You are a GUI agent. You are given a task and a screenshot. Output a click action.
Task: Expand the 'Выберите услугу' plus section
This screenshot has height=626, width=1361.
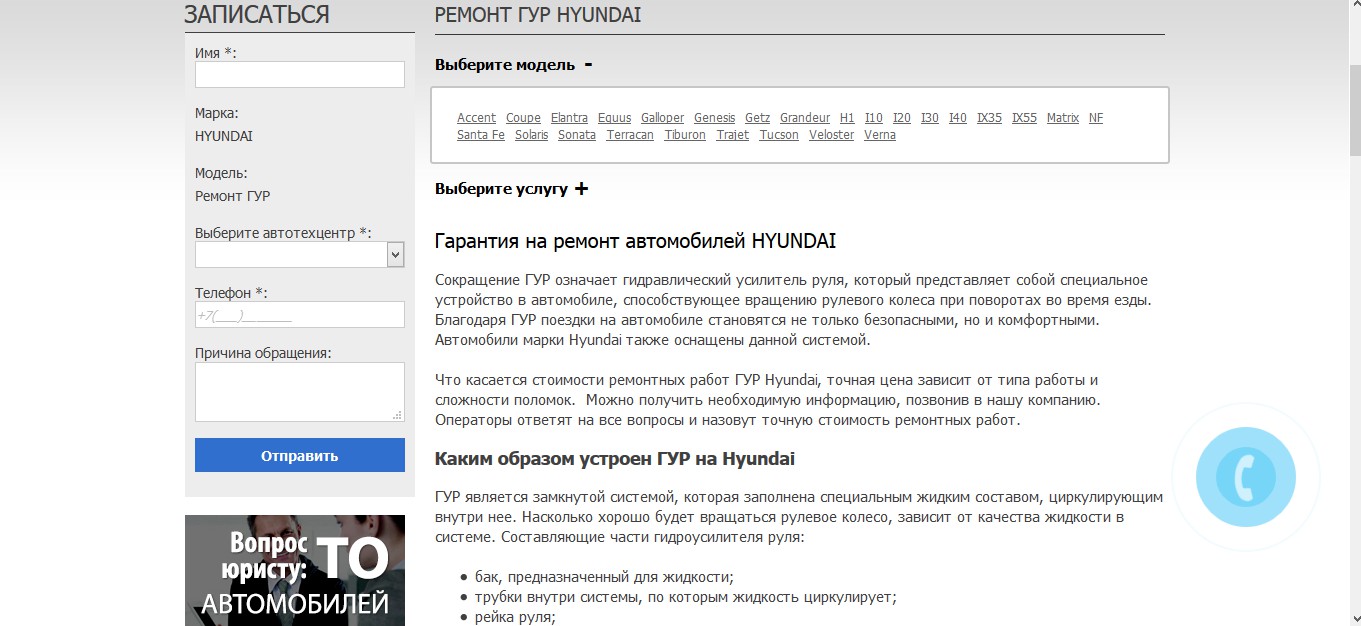tap(582, 189)
